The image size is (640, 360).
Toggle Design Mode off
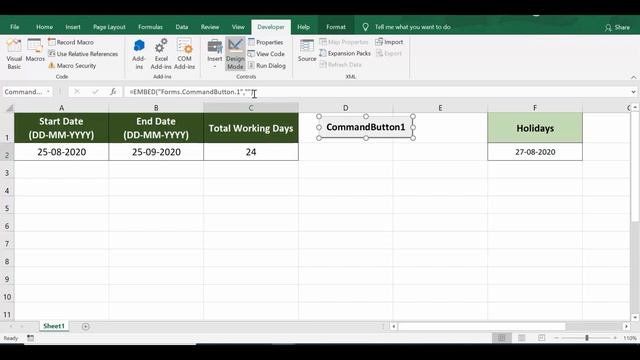click(x=235, y=54)
